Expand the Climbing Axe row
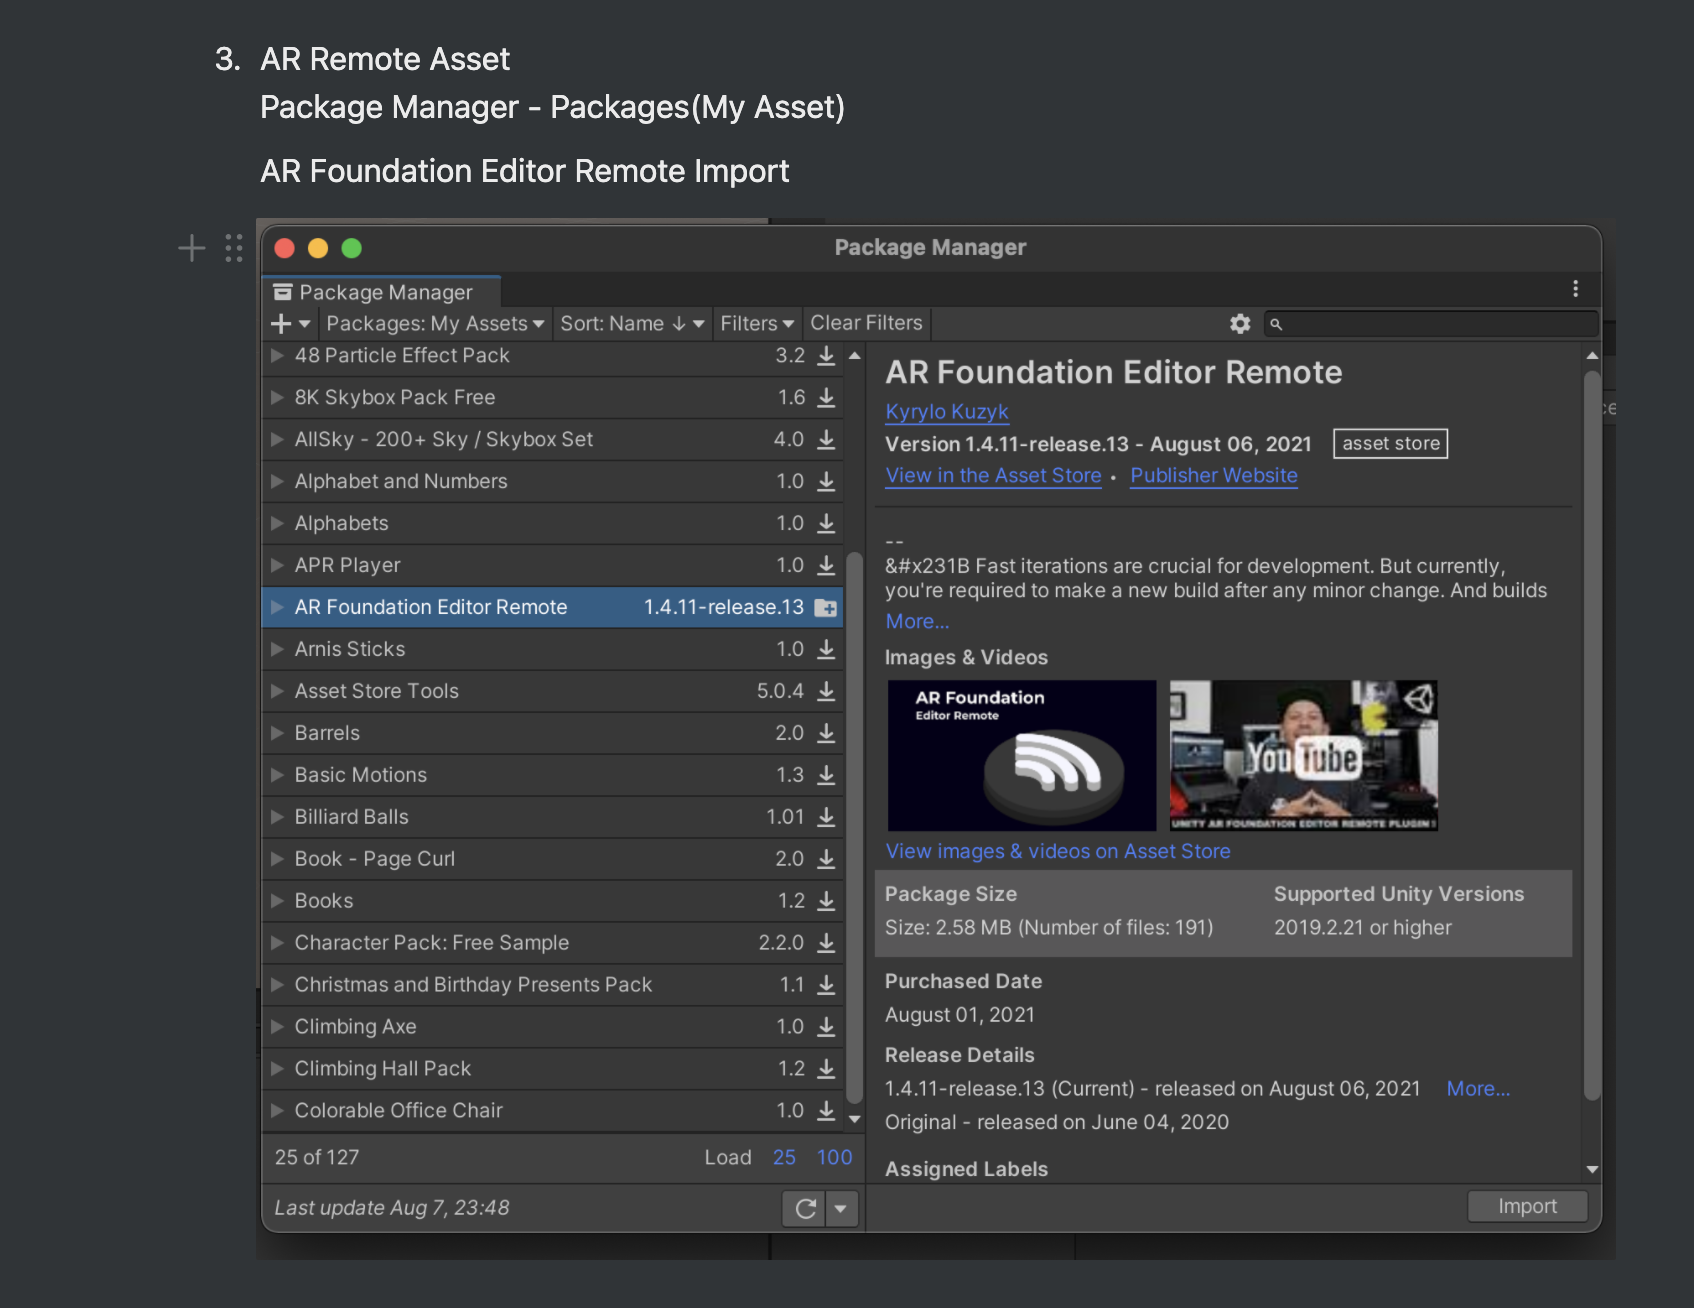The image size is (1694, 1308). click(x=277, y=1028)
